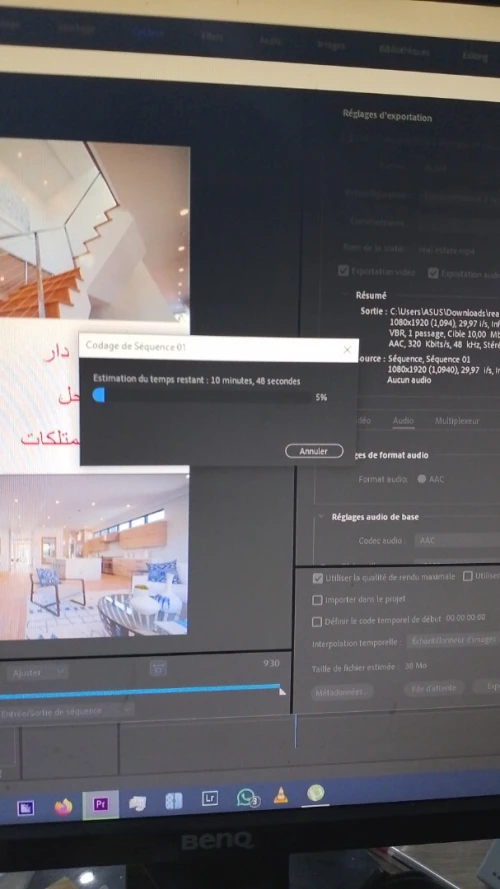Toggle the Exportation vidéo checkbox

pyautogui.click(x=343, y=270)
